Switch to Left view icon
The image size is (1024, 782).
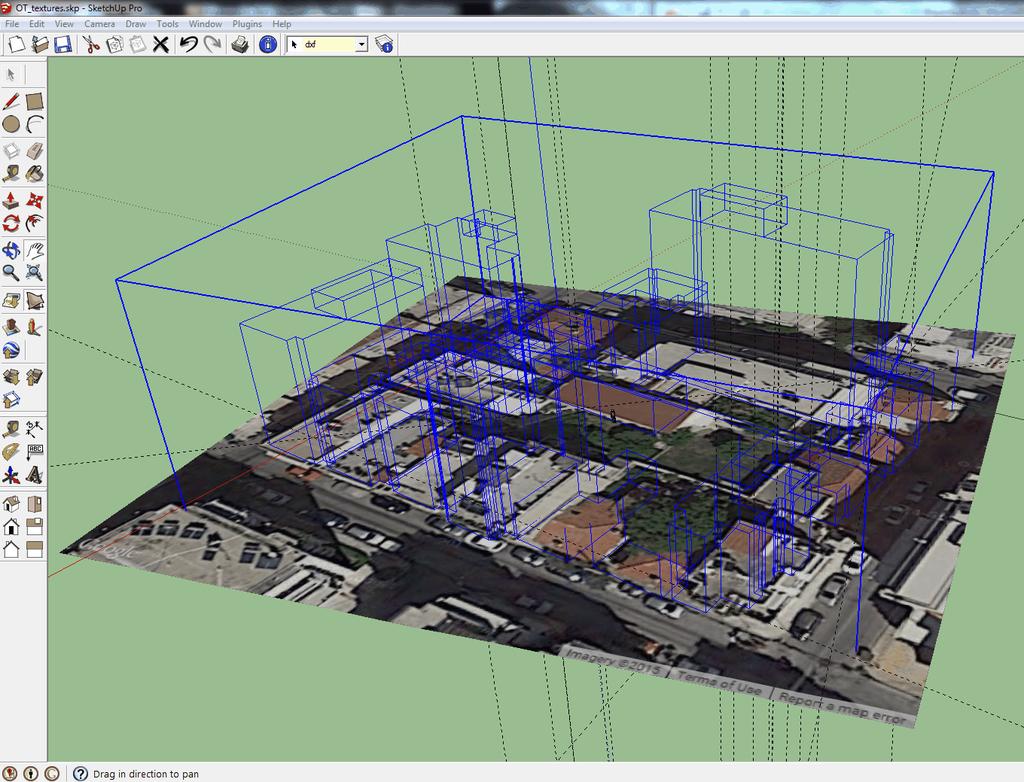[34, 549]
